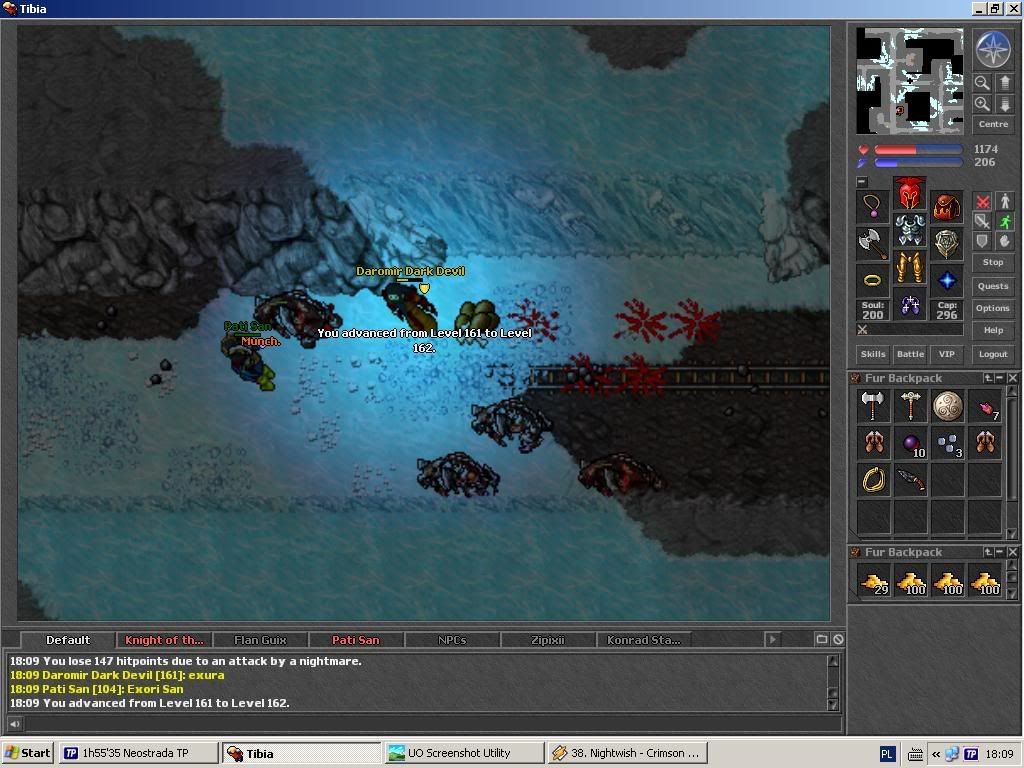Select the plate armor in the body slot
This screenshot has height=768, width=1024.
910,230
